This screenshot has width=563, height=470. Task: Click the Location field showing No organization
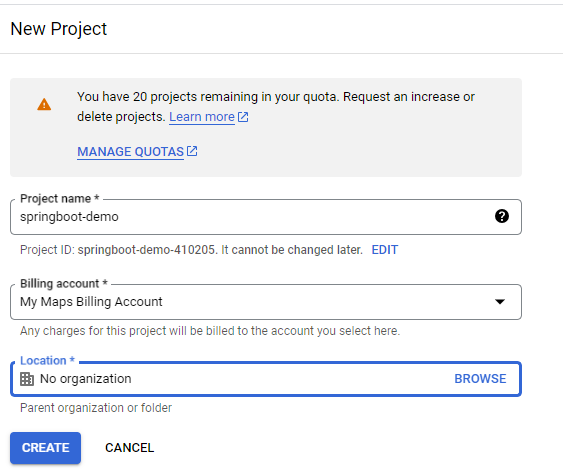point(266,379)
